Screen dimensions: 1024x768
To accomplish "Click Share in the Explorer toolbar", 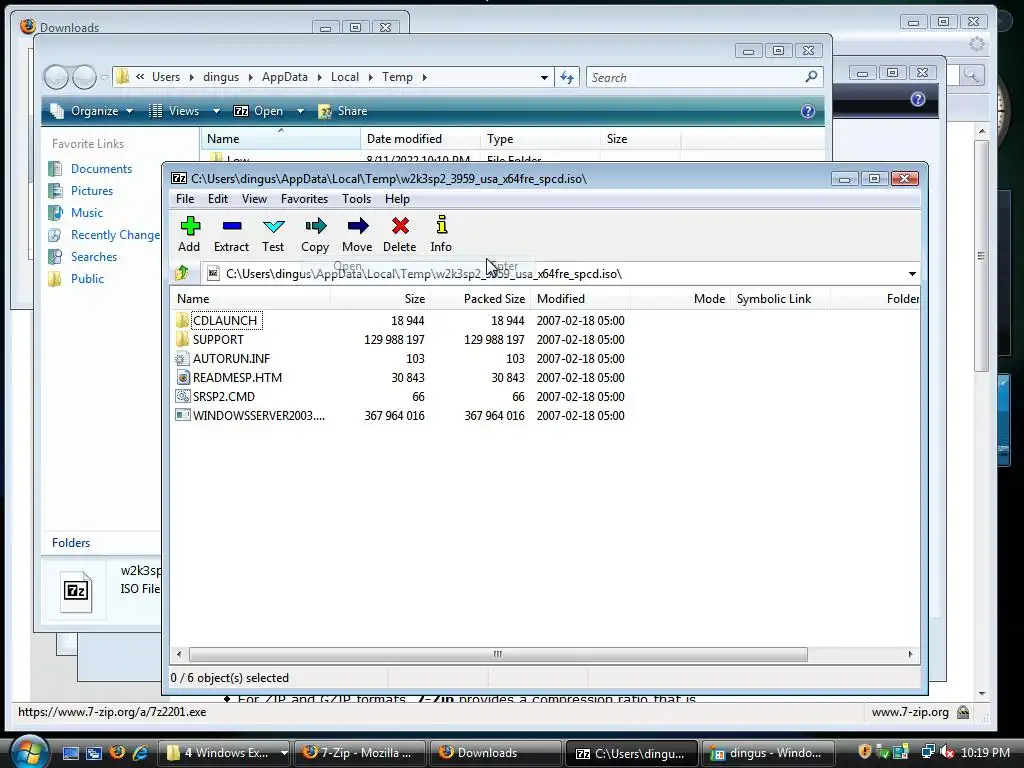I will click(x=343, y=111).
